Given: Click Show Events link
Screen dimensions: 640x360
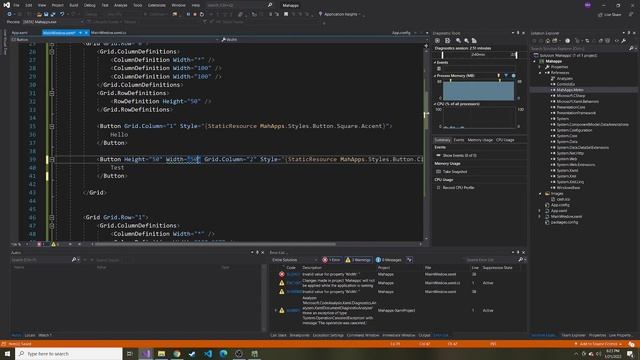Looking at the screenshot, I should click(x=460, y=156).
